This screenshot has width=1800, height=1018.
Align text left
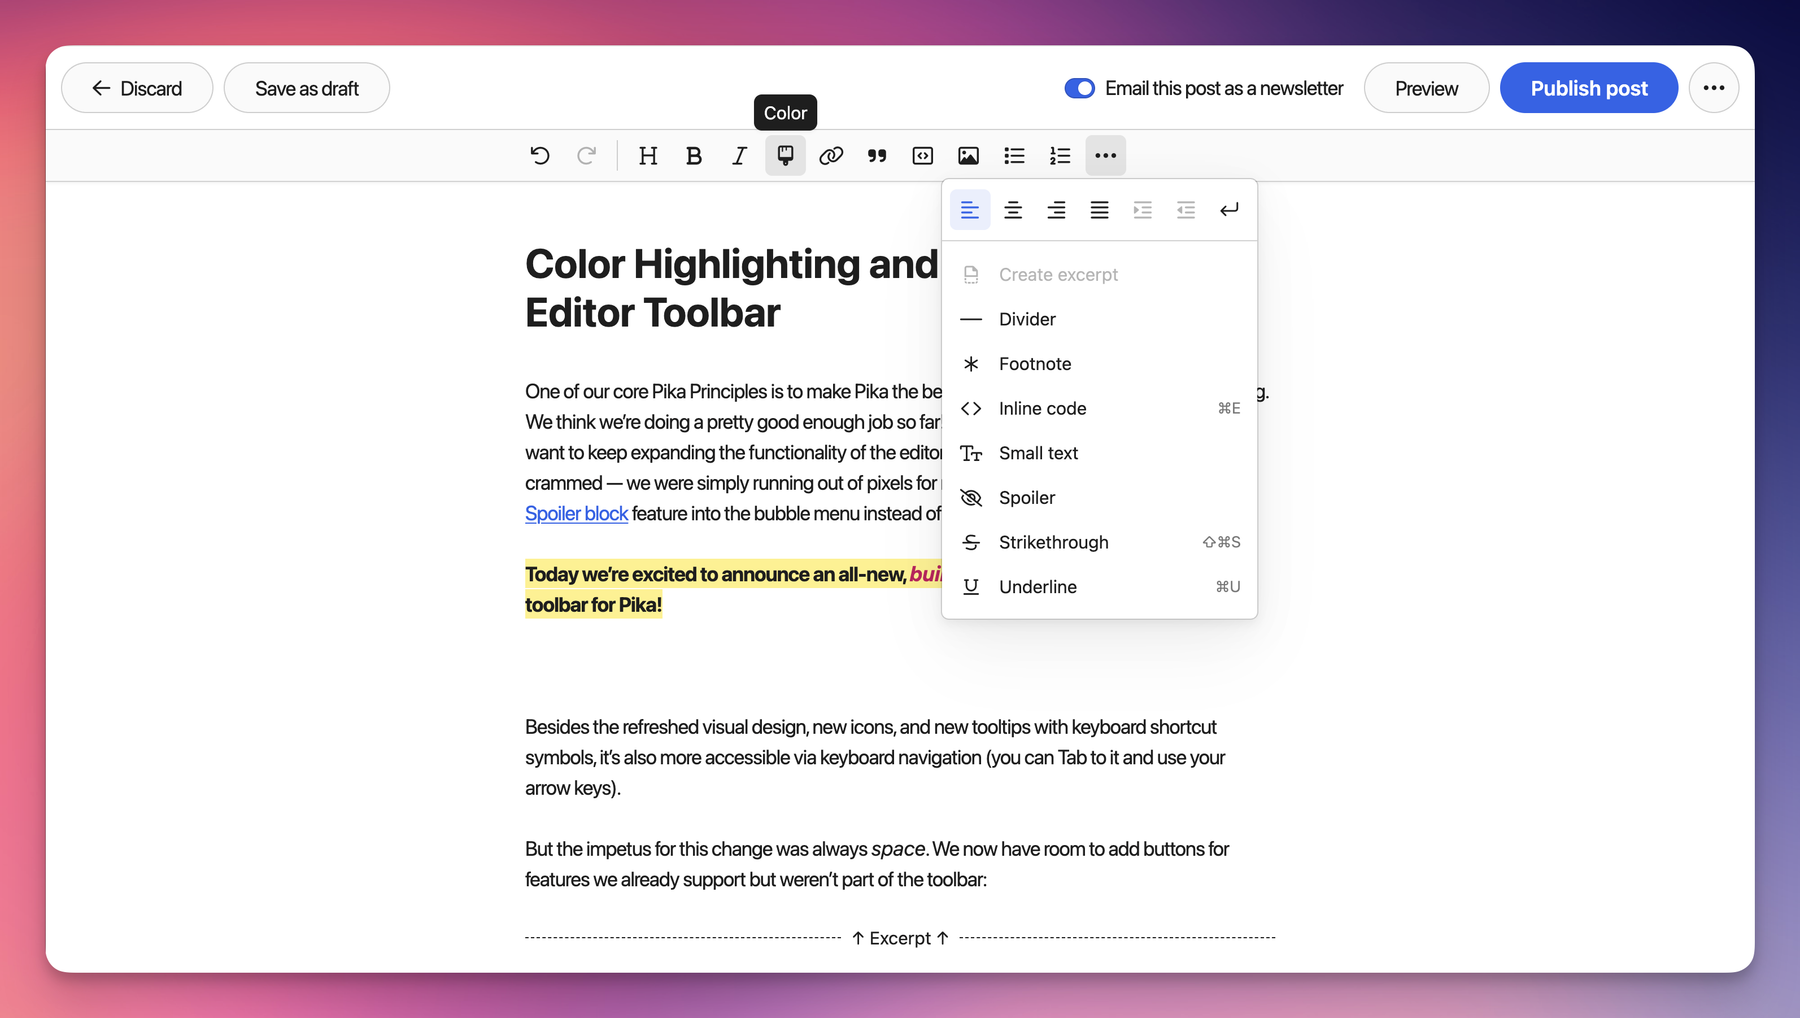[x=970, y=210]
